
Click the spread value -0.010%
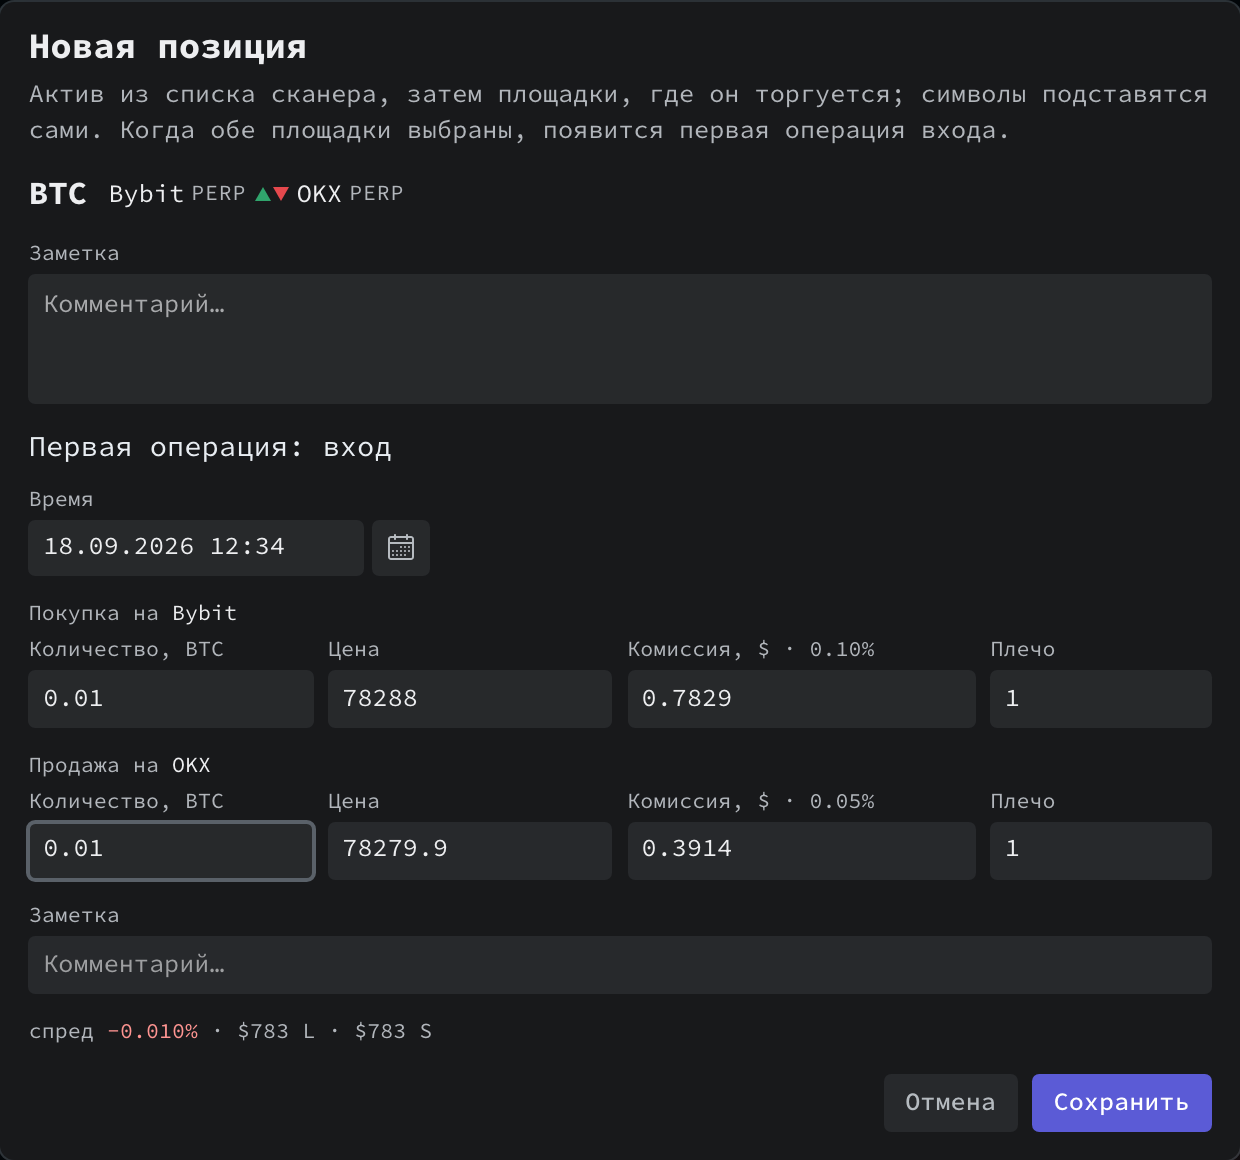[x=153, y=1031]
